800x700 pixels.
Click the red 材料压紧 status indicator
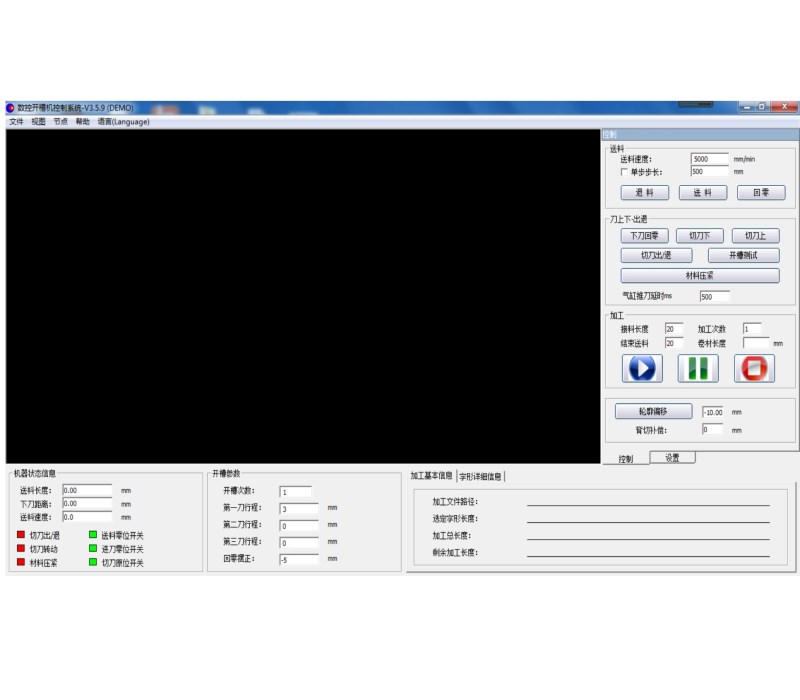(x=20, y=562)
